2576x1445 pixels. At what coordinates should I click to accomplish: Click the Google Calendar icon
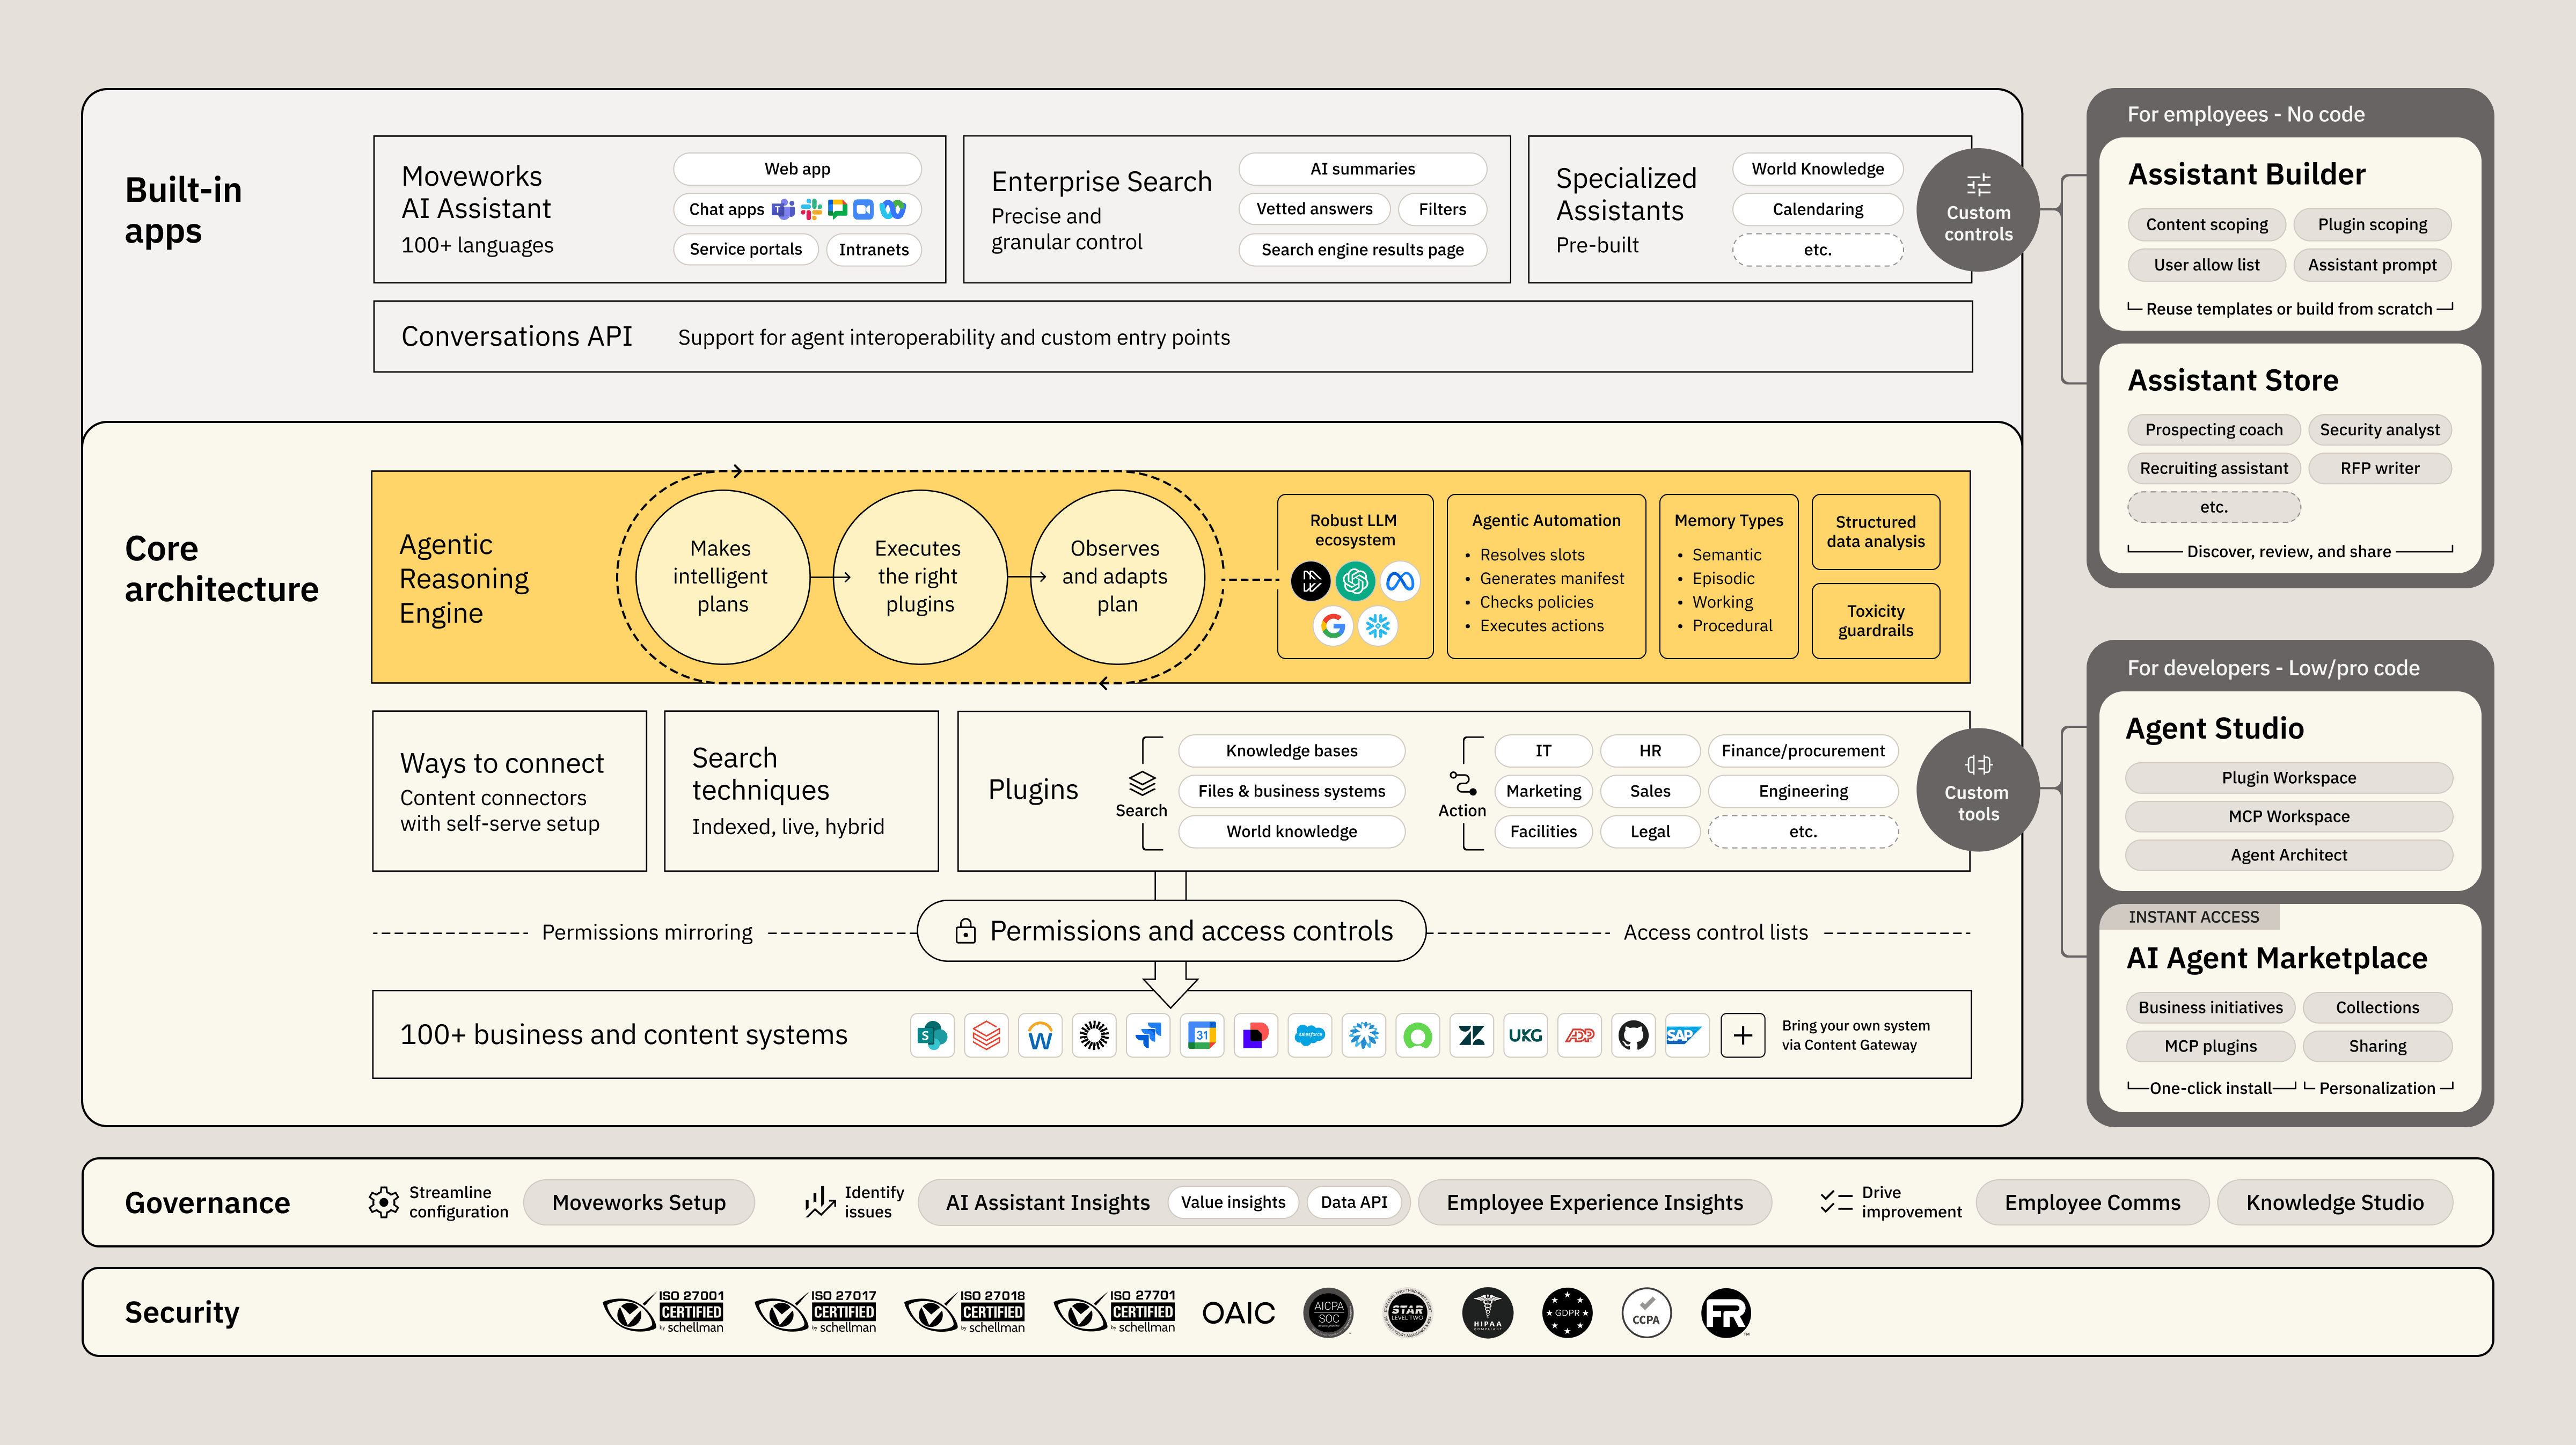(x=1202, y=1035)
